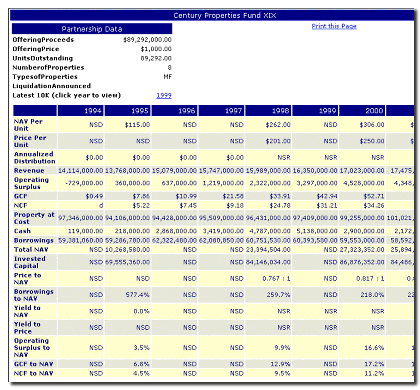Click the 0.817 : 1 Price to NAV cell
The height and width of the screenshot is (390, 420).
click(x=370, y=278)
